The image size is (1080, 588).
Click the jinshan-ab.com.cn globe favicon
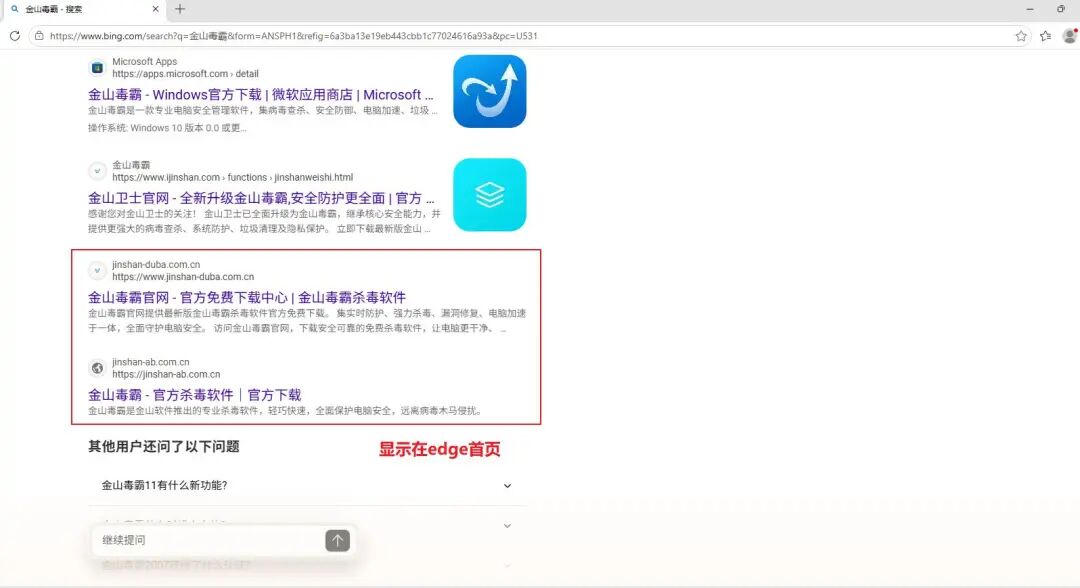(x=97, y=368)
